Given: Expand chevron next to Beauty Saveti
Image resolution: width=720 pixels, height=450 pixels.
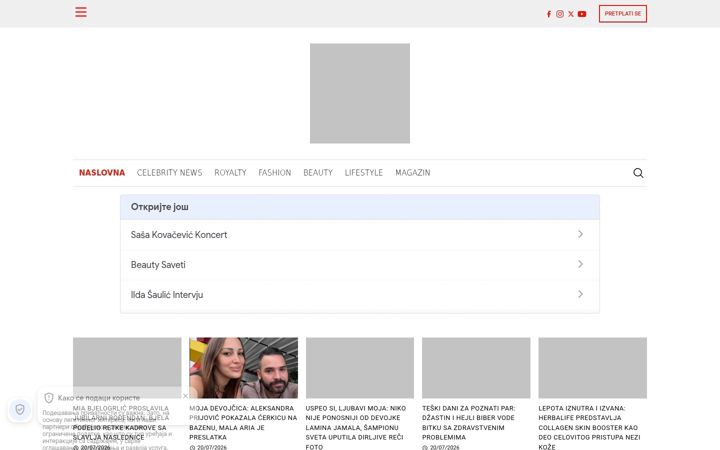Looking at the screenshot, I should click(x=580, y=264).
